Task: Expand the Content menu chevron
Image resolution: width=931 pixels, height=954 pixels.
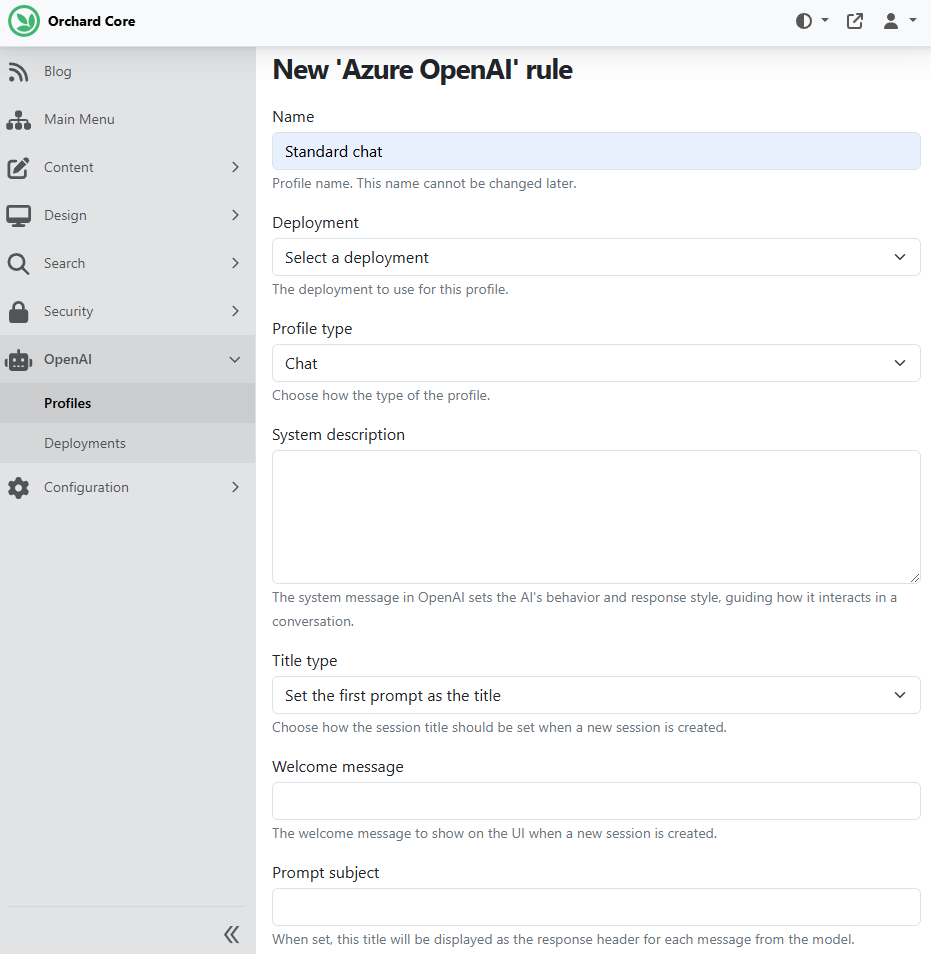Action: click(235, 167)
